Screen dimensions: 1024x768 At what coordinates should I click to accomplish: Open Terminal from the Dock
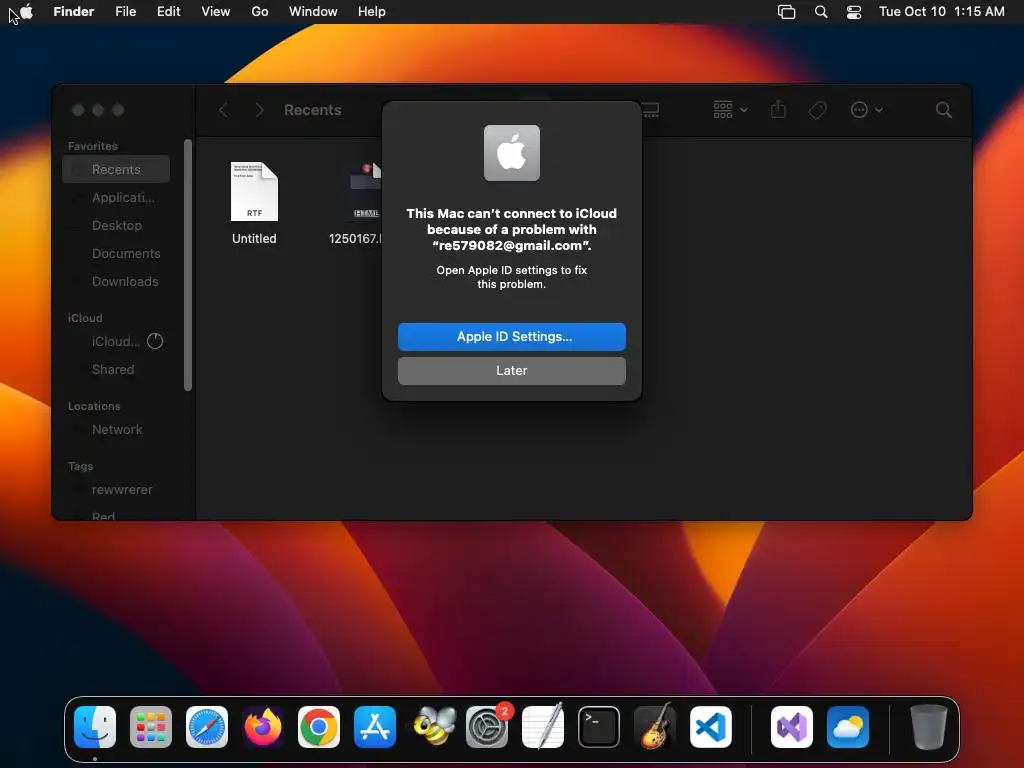click(599, 727)
